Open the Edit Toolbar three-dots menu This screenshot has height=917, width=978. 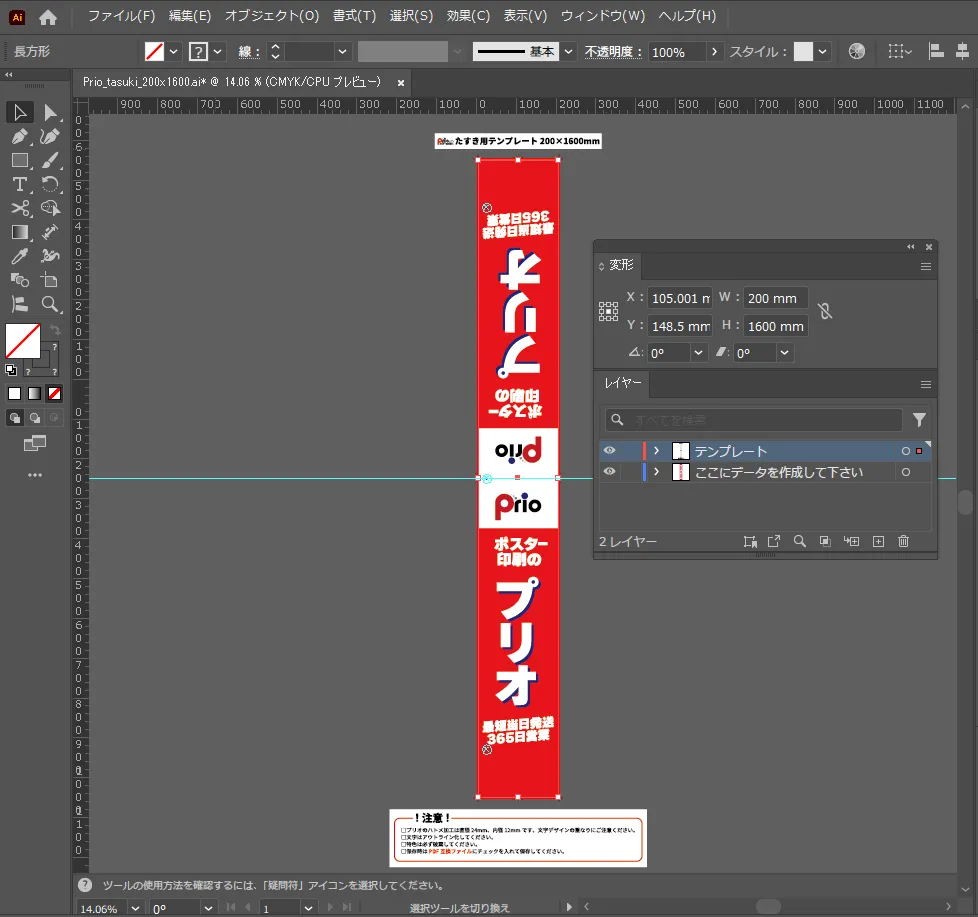tap(35, 475)
